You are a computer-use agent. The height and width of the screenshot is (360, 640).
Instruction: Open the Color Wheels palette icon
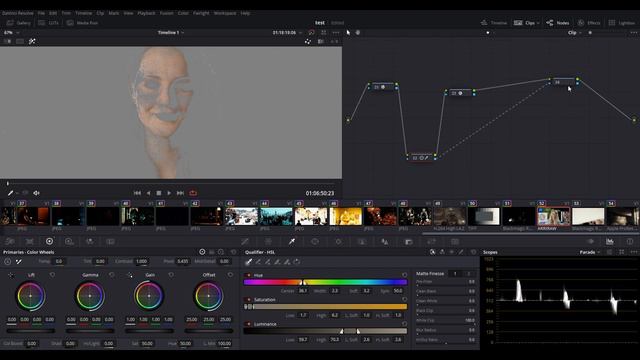(x=49, y=242)
